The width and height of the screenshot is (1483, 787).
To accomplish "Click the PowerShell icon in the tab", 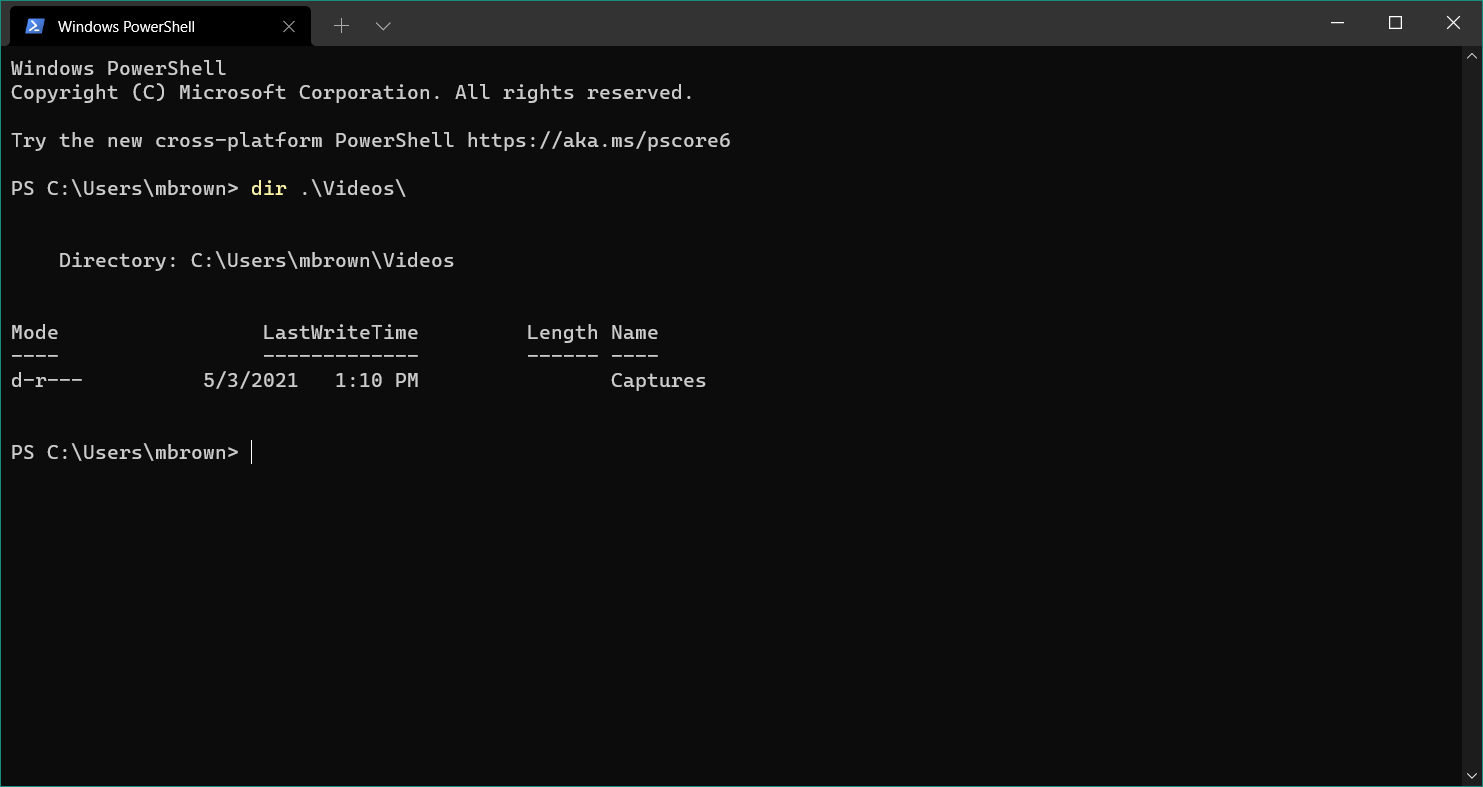I will (x=35, y=26).
